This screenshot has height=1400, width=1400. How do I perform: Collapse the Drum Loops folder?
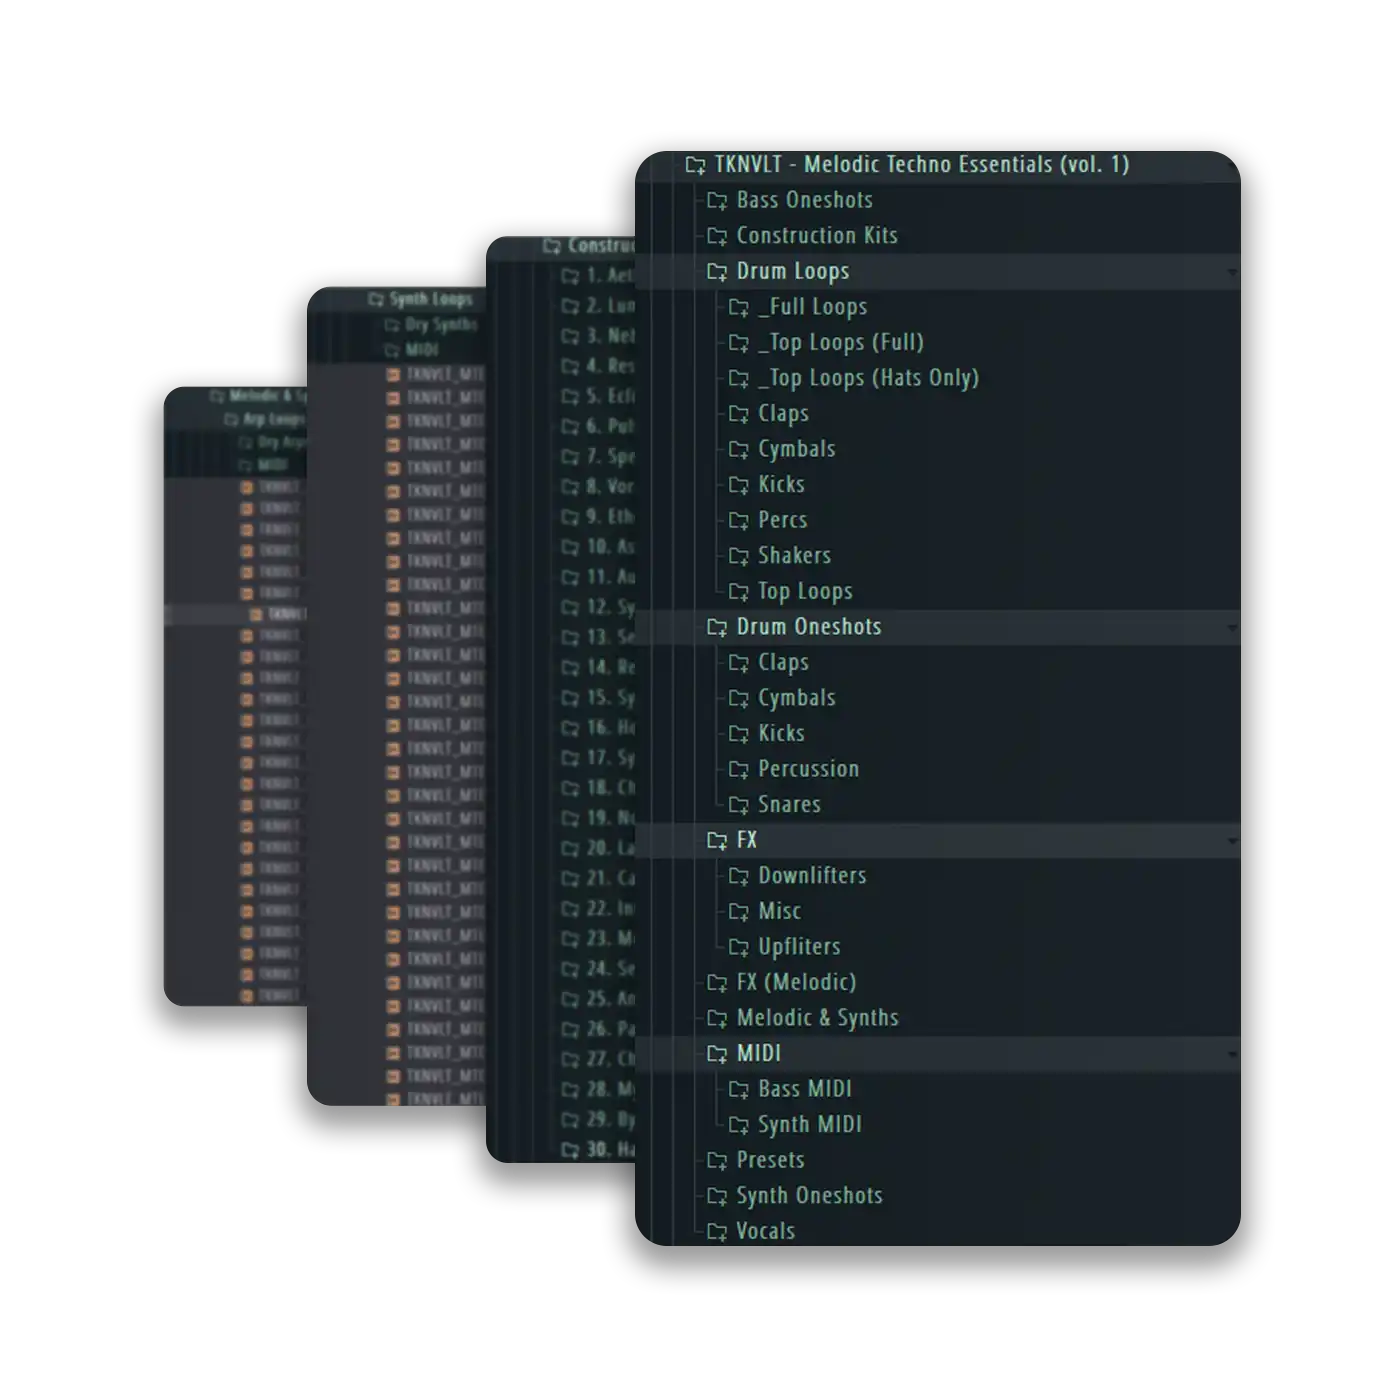coord(1231,272)
